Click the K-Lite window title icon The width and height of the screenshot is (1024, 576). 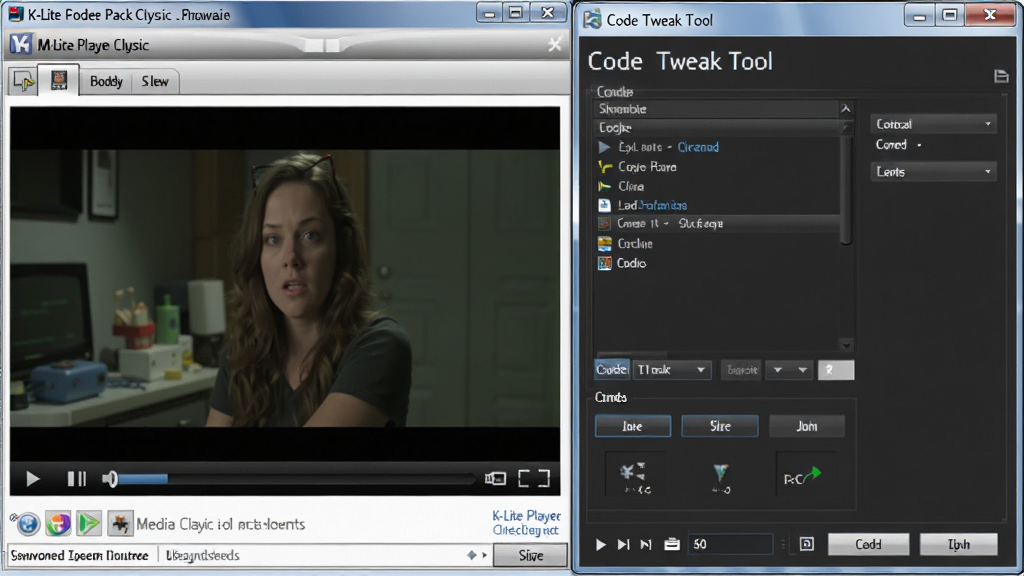(16, 14)
